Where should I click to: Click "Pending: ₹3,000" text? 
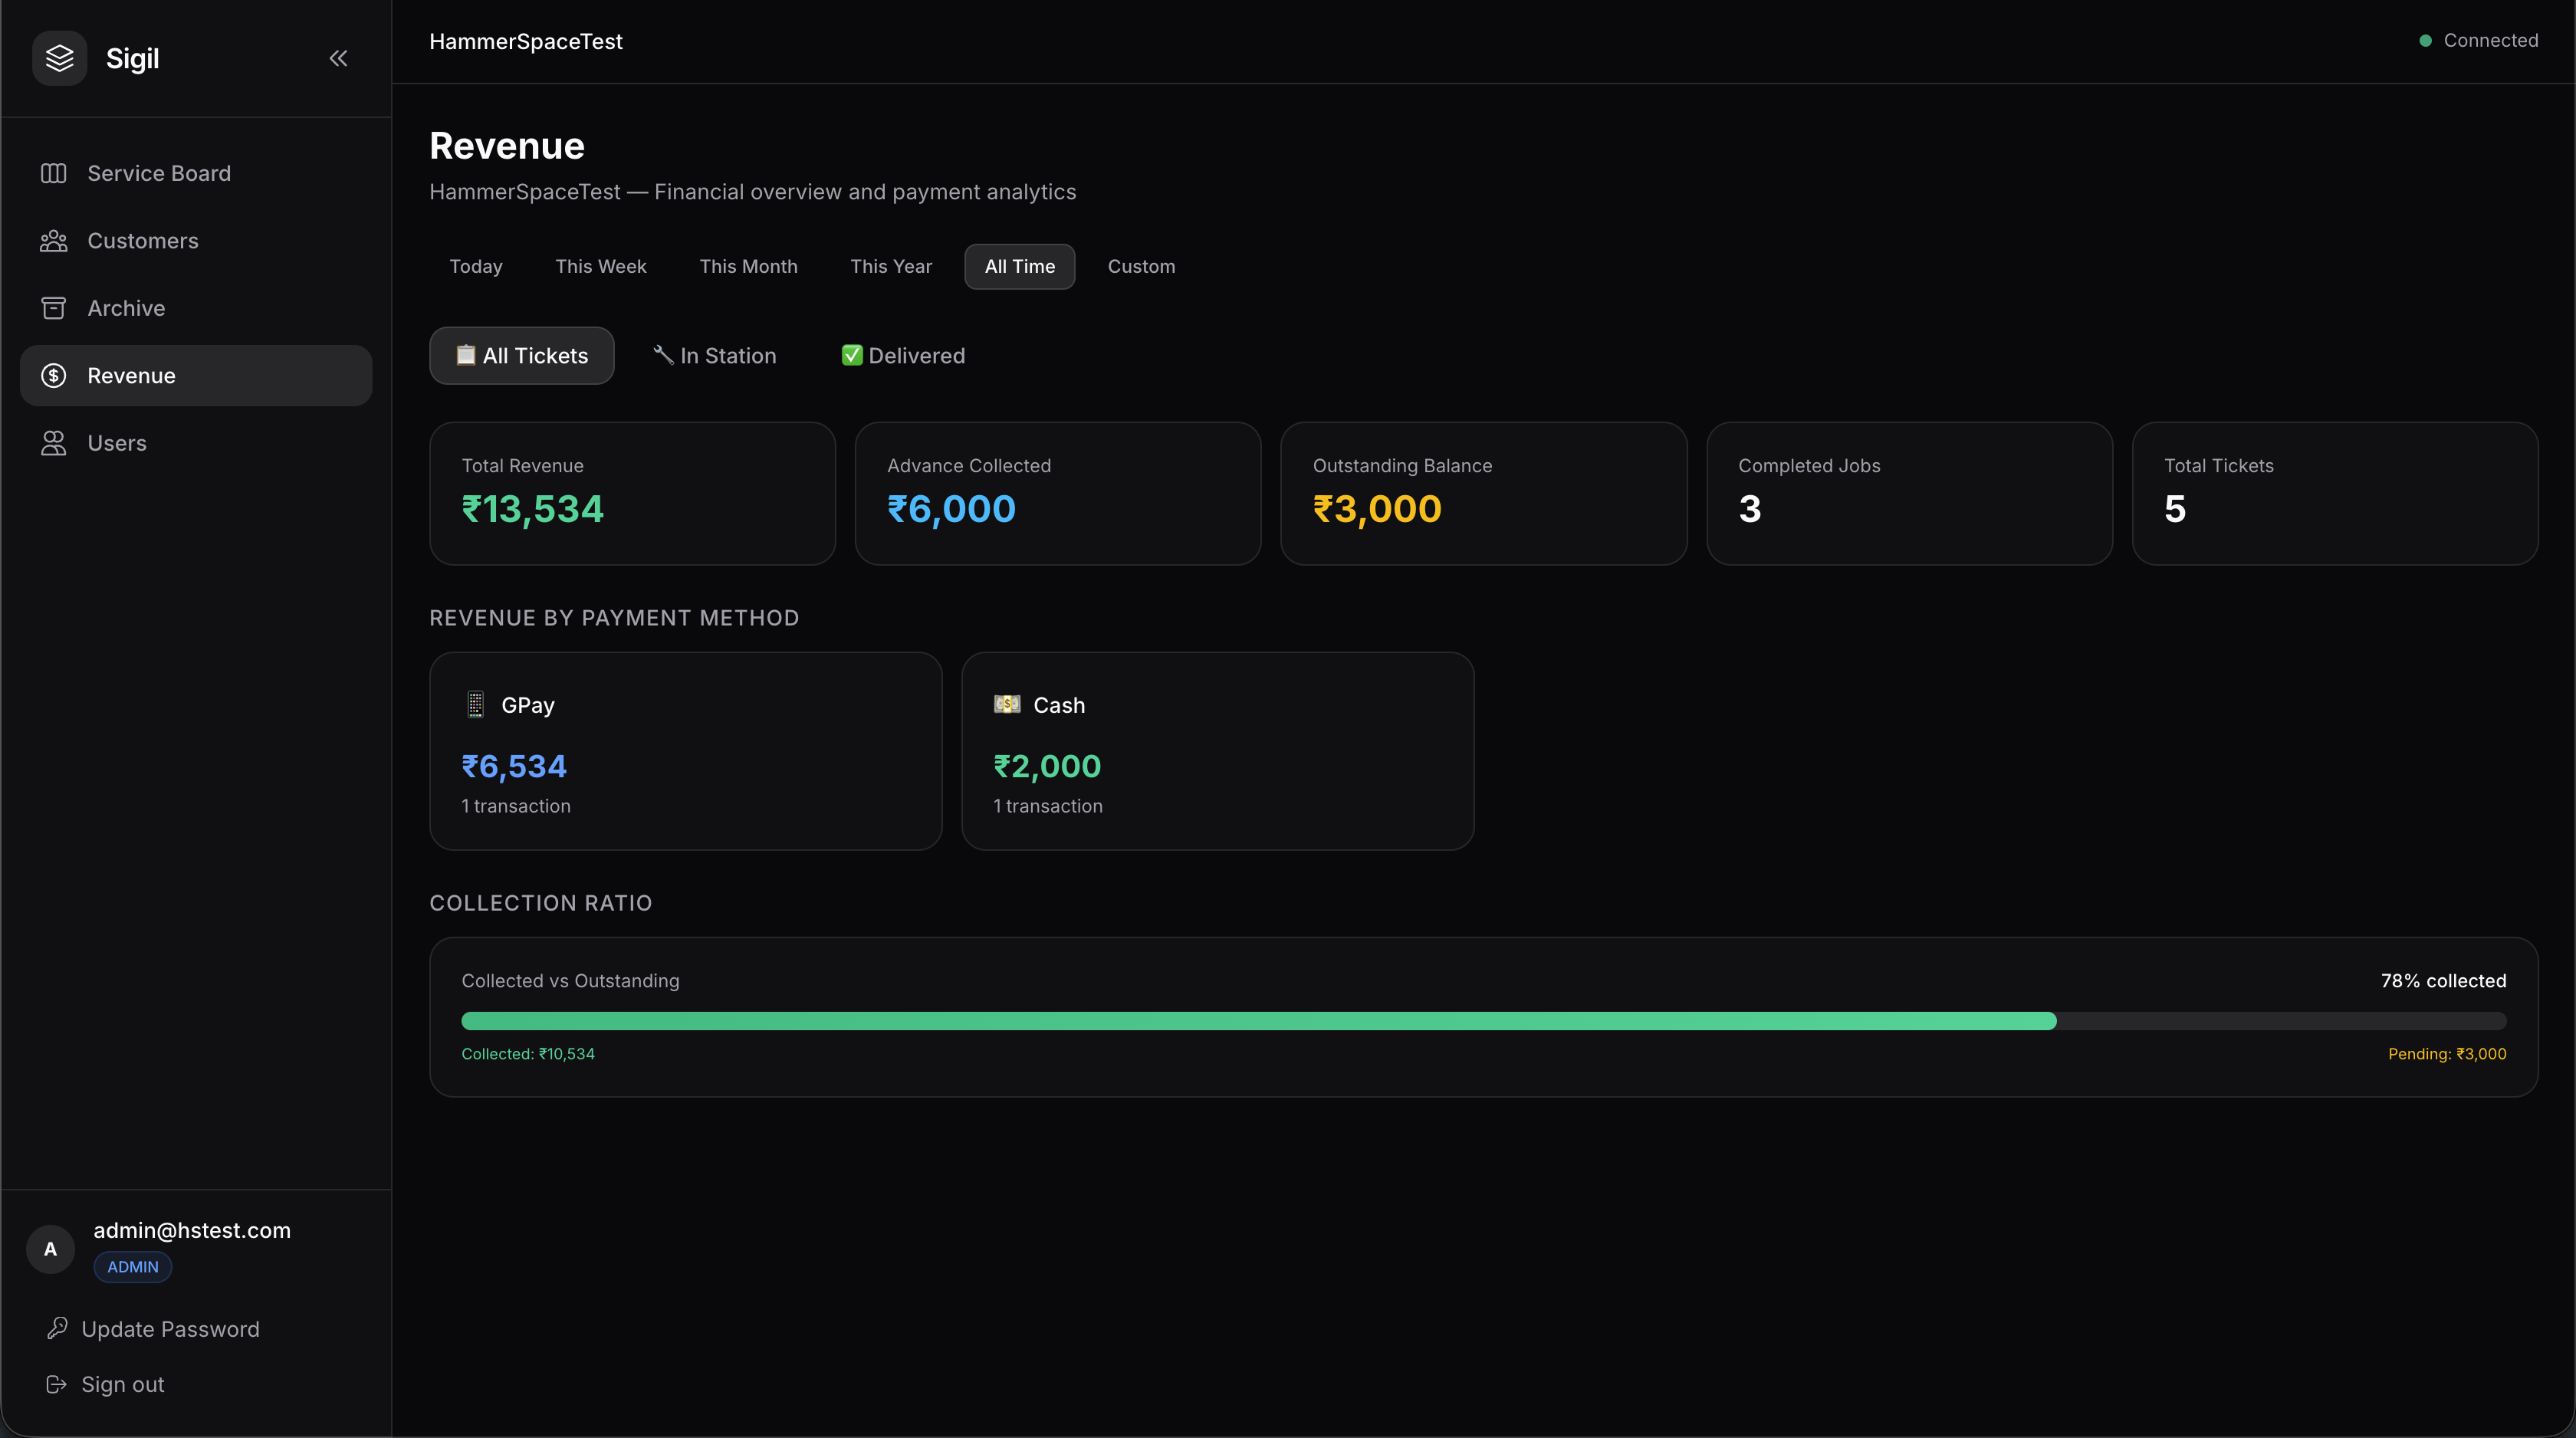2447,1054
